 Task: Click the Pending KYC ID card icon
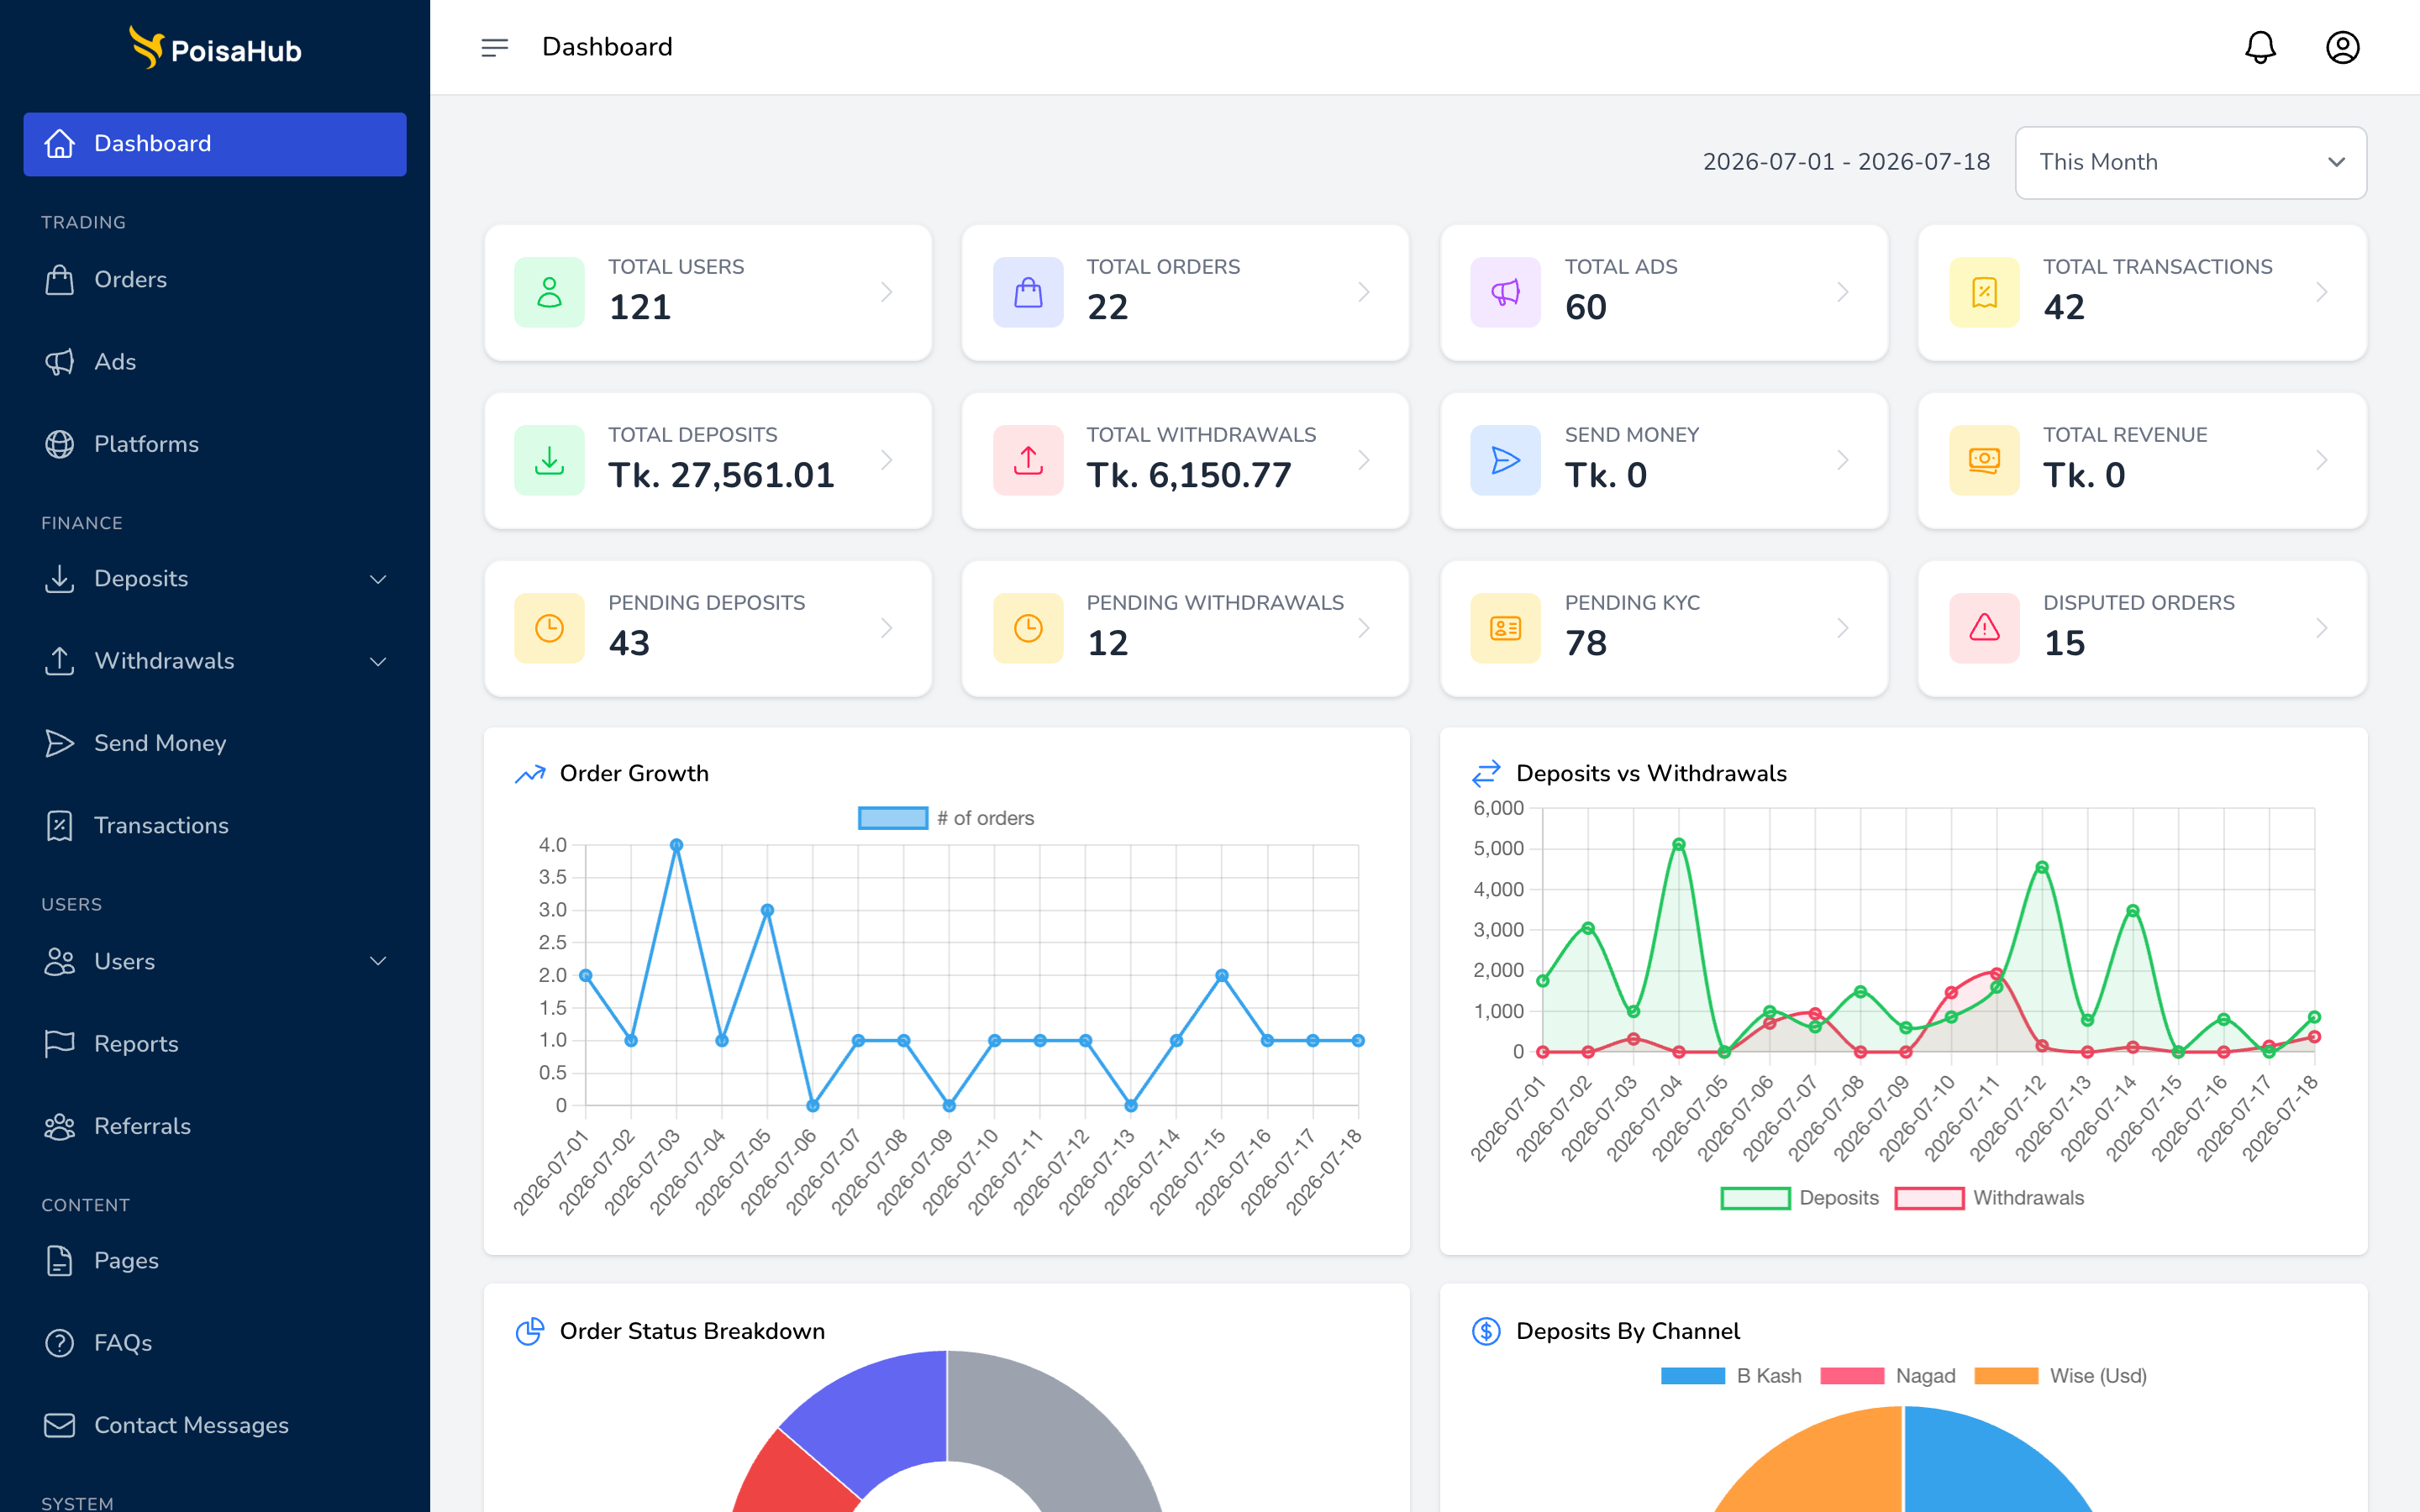[1505, 628]
